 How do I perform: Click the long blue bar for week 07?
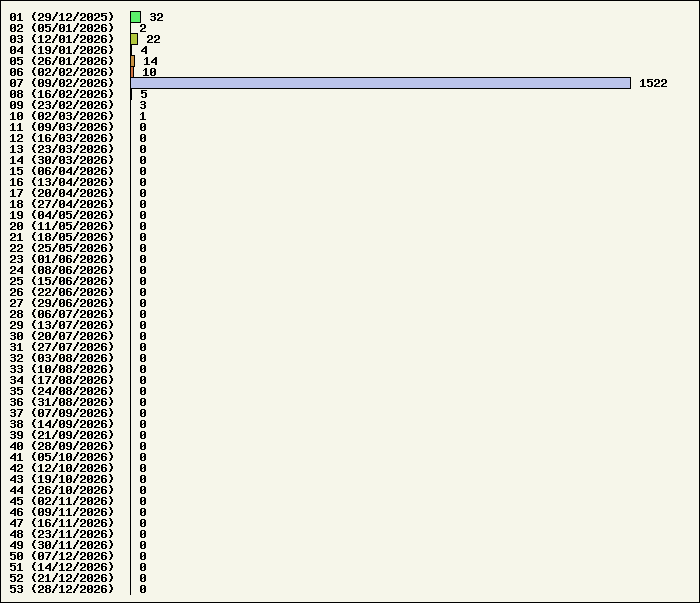[x=380, y=83]
